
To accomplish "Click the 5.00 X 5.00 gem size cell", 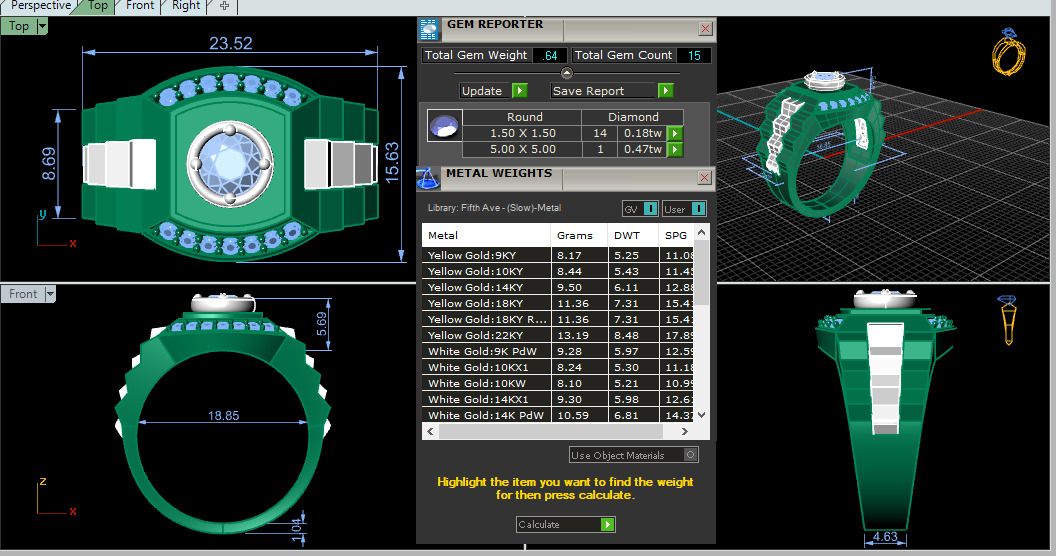I will [523, 149].
